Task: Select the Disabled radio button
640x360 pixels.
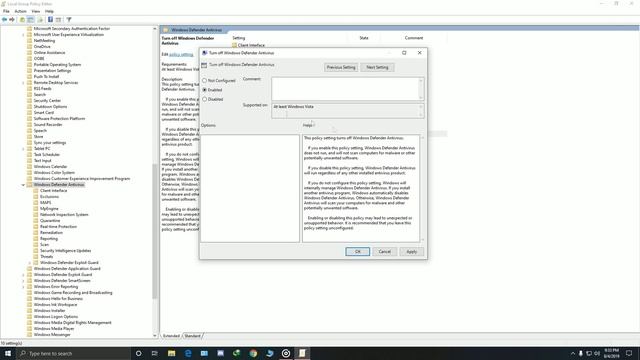Action: click(x=204, y=99)
